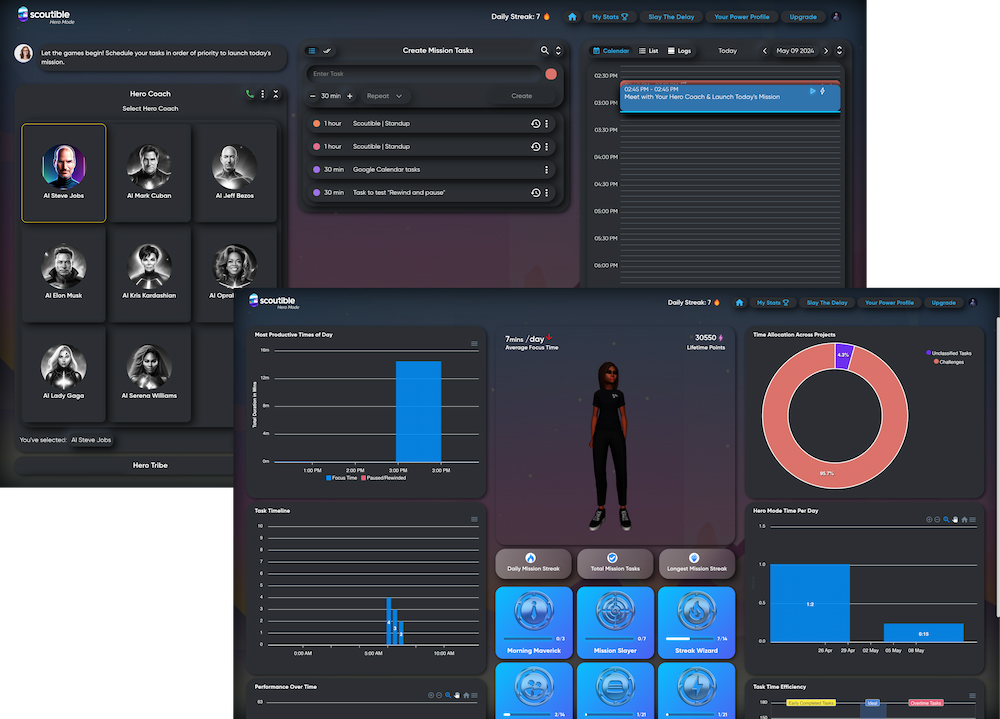Go to Home in the scheduling screen navbar

(572, 17)
